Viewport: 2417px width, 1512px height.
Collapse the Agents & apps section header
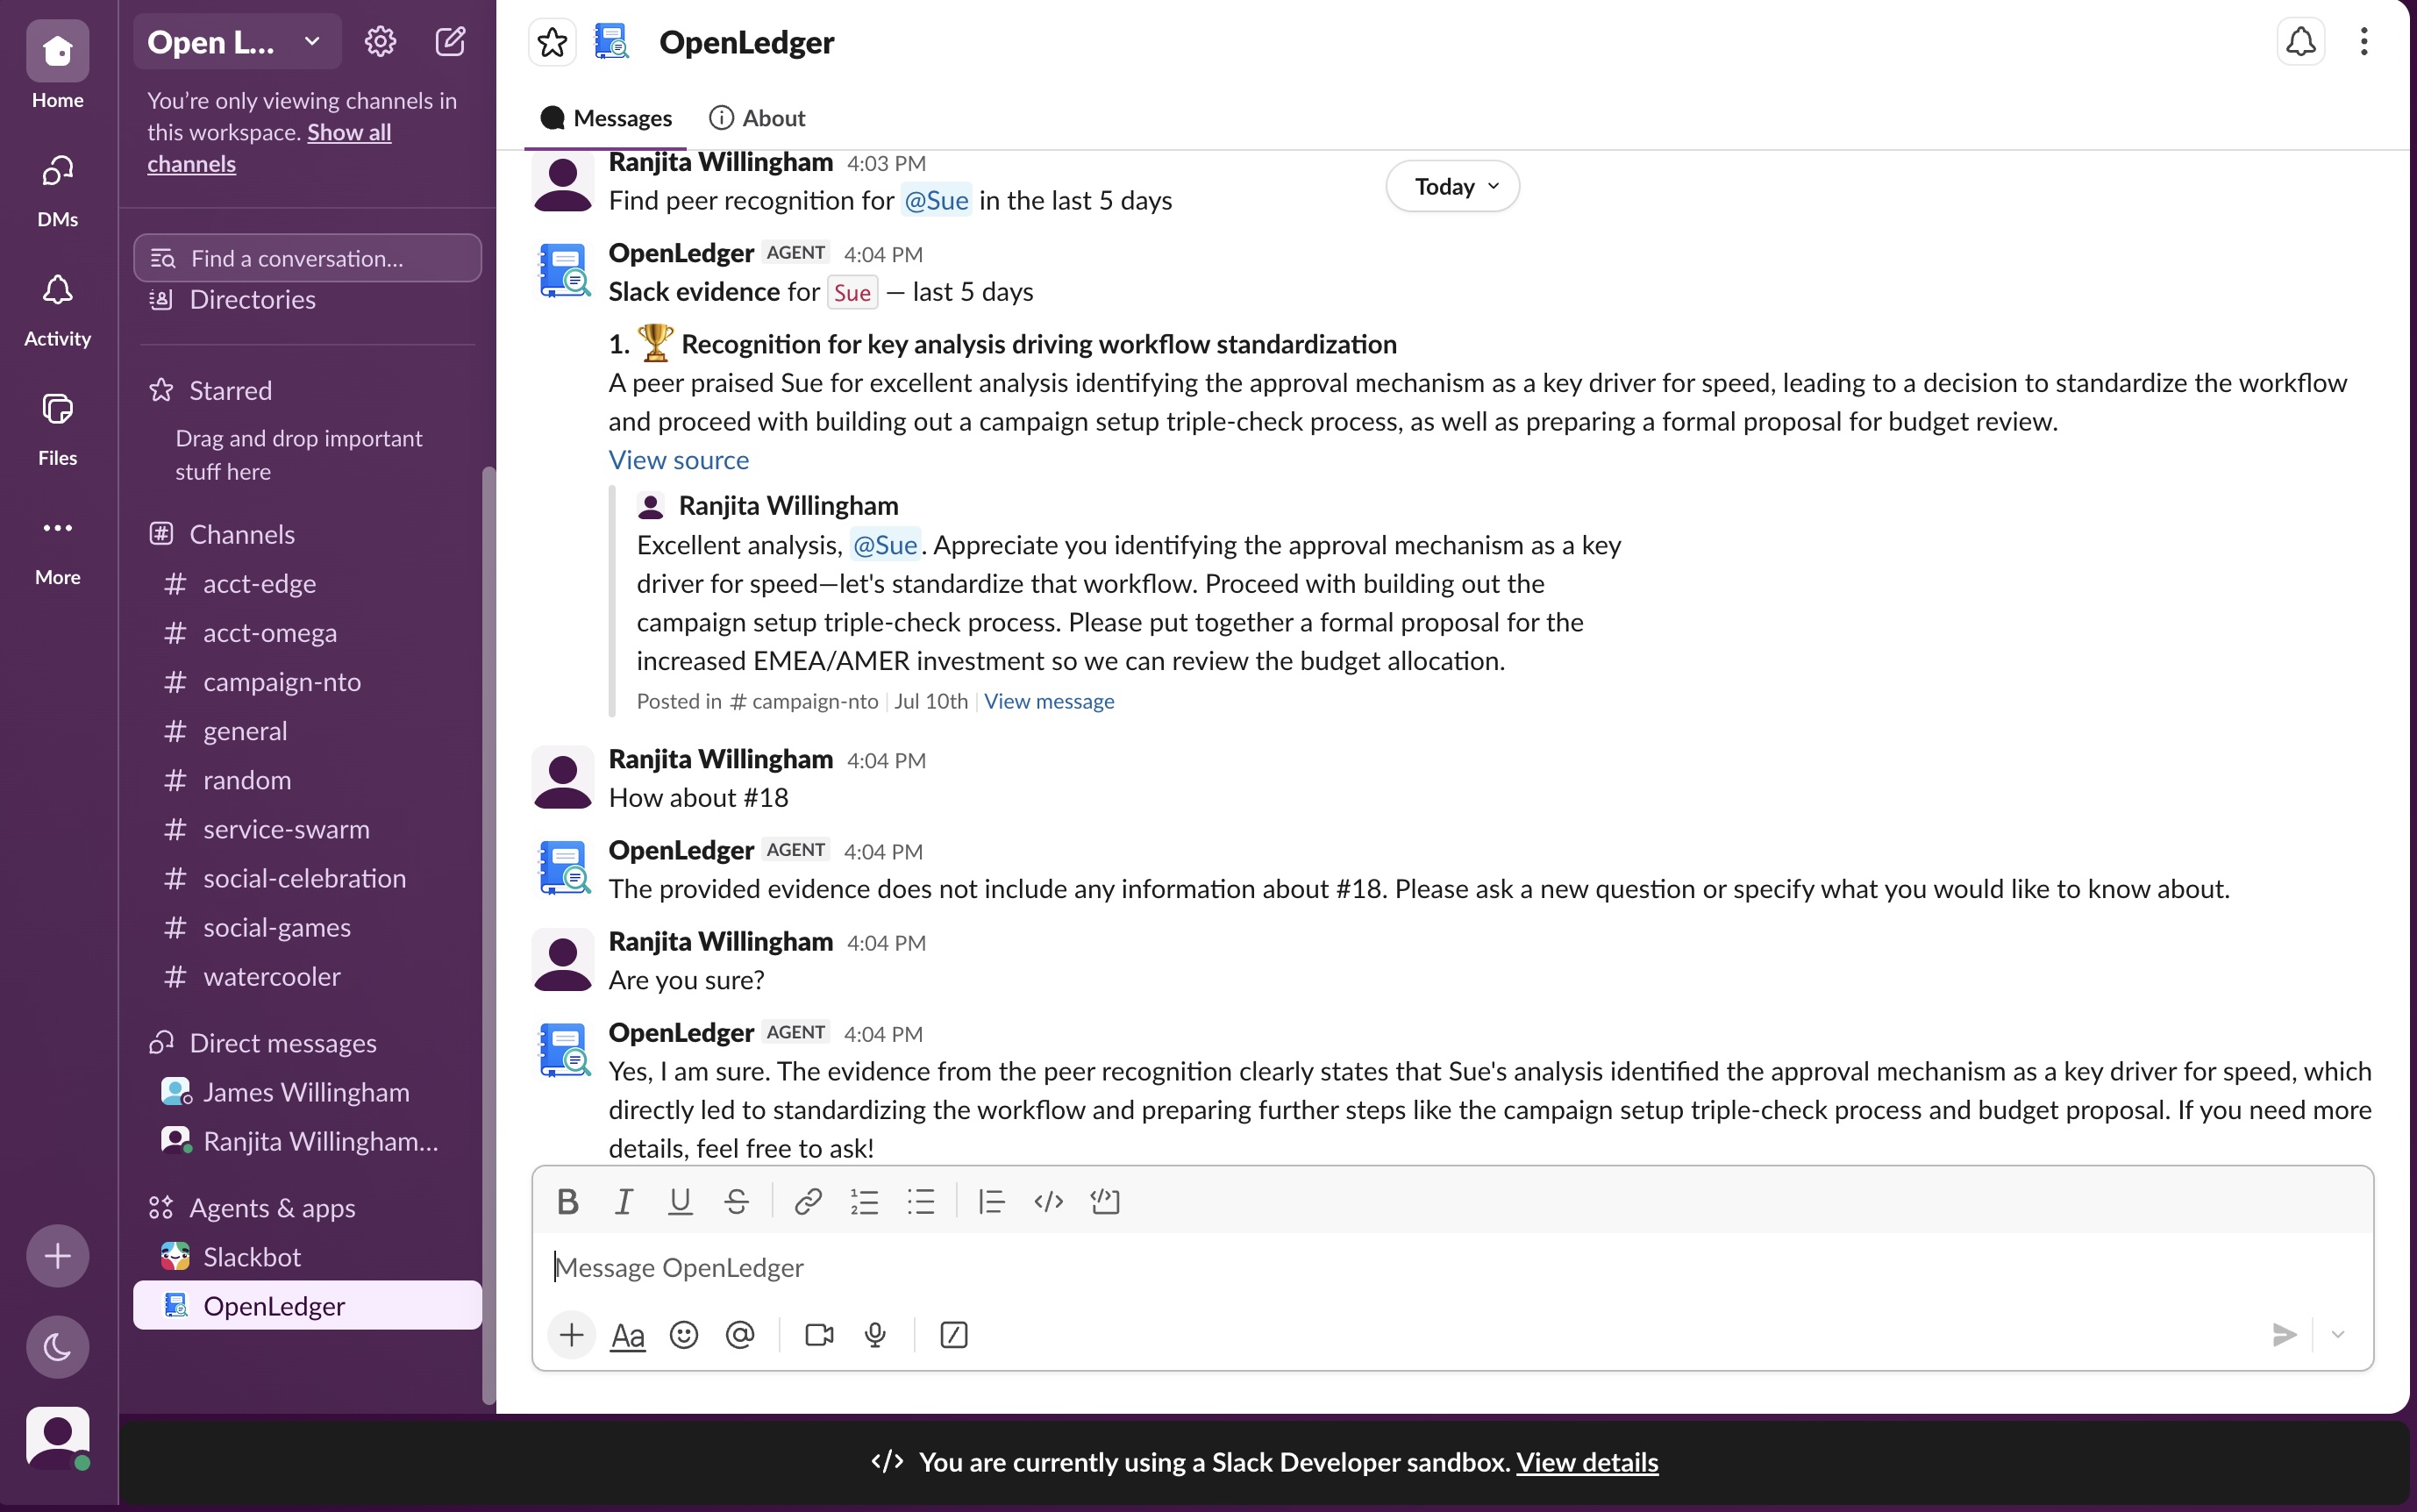[272, 1208]
